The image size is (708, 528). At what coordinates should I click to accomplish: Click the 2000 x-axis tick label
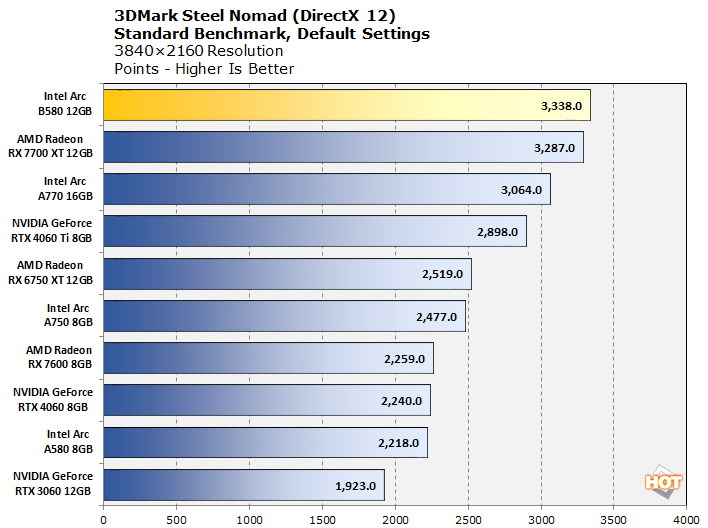point(395,519)
